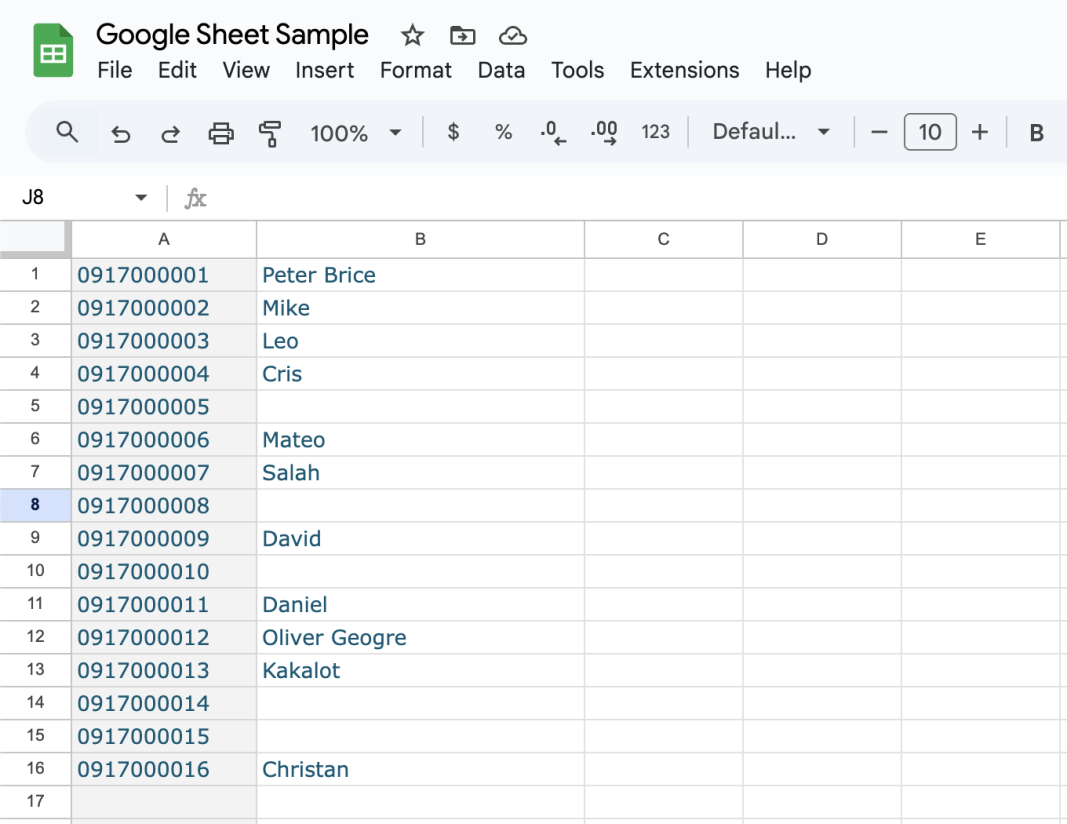Expand the 100% zoom dropdown
The image size is (1067, 824).
tap(395, 133)
